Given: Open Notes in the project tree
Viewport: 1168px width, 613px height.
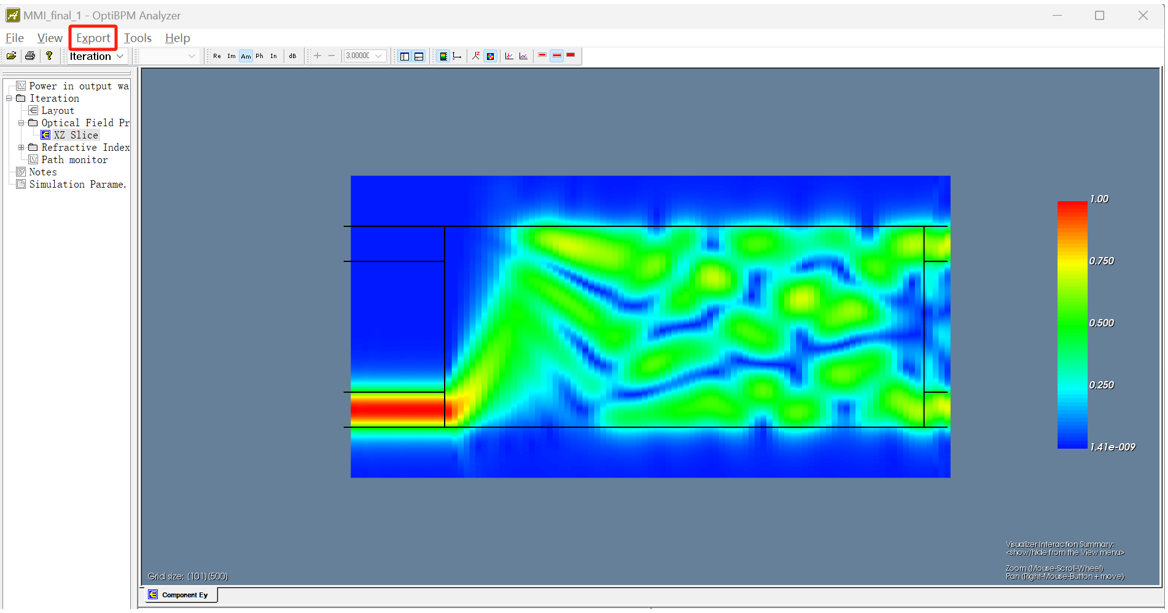Looking at the screenshot, I should point(42,172).
